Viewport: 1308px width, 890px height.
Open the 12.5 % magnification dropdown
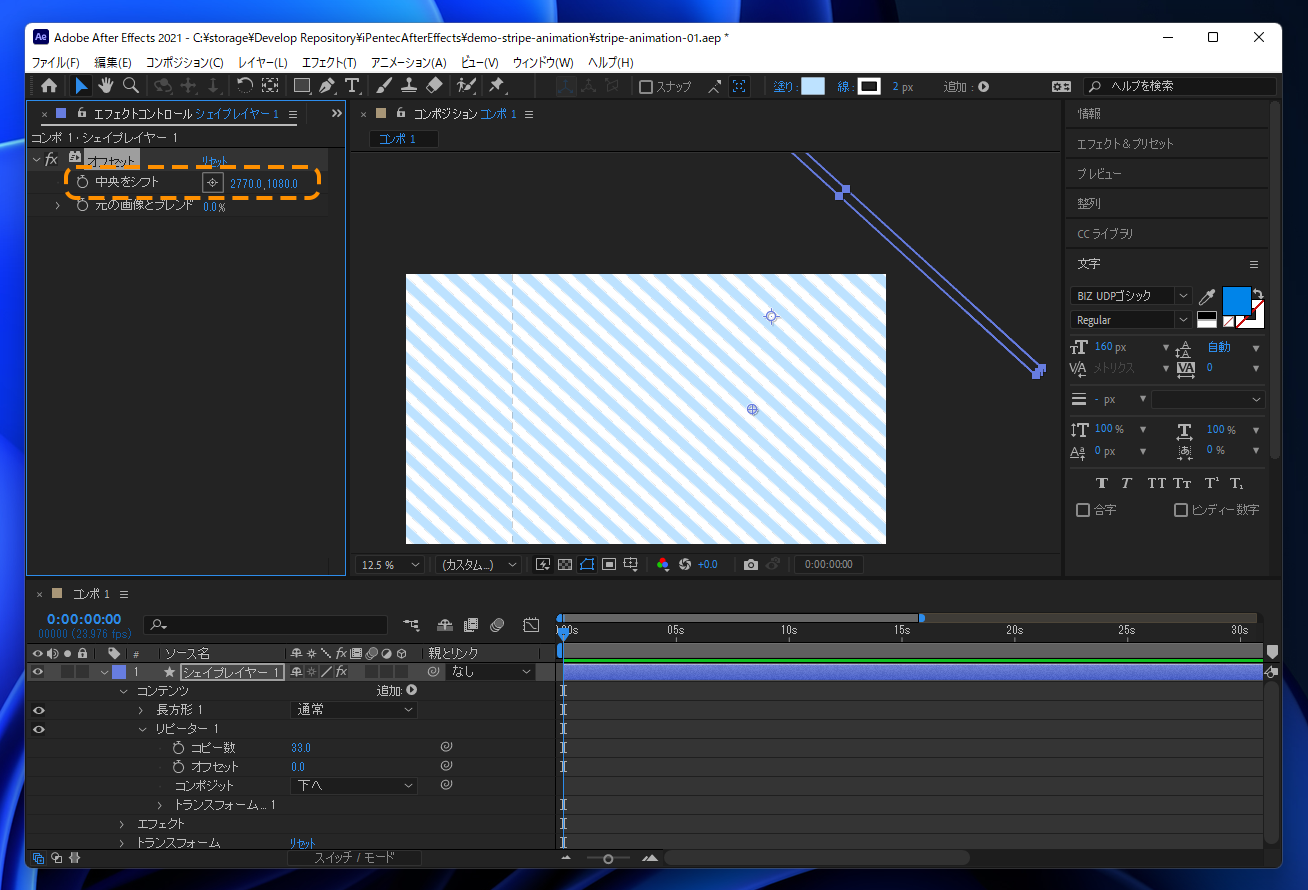[389, 565]
